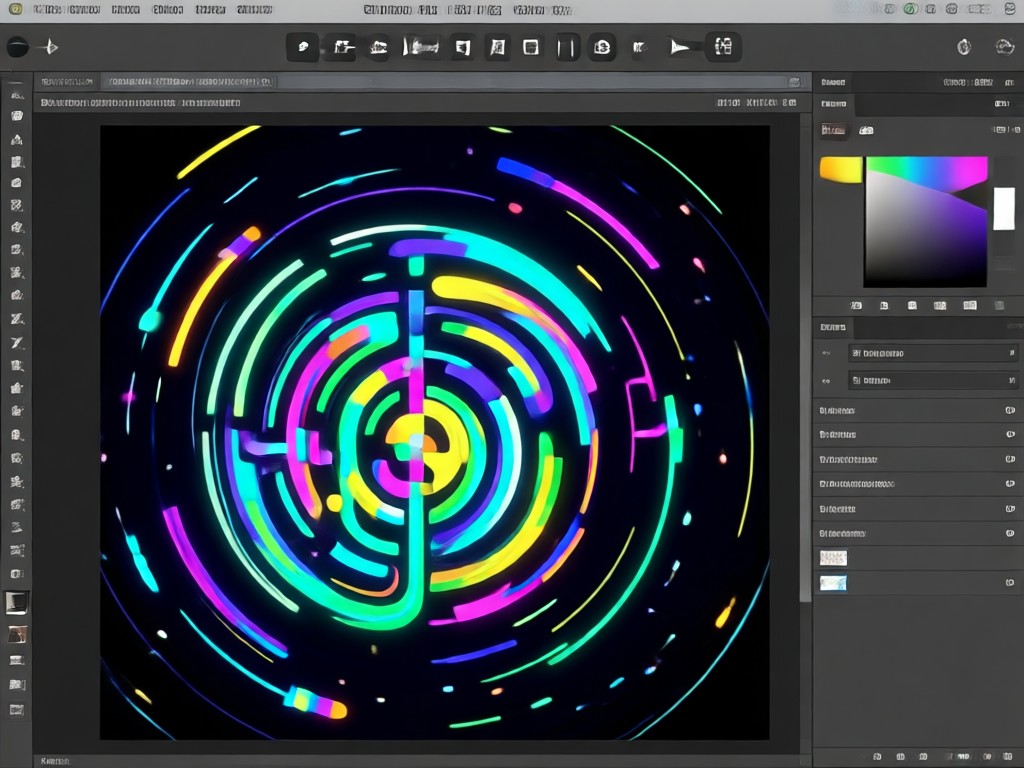
Task: Select the white swatch beside the color field
Action: 1004,208
